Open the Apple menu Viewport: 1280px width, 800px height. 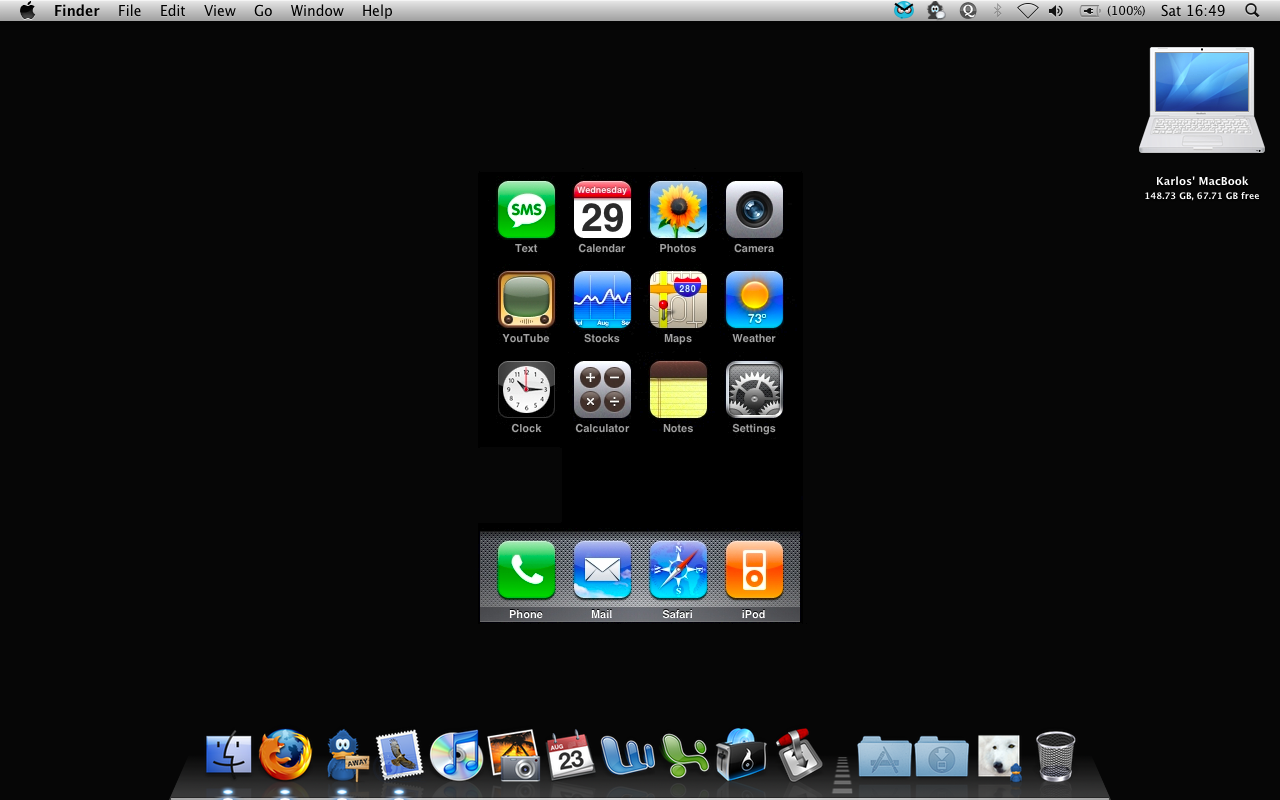coord(27,10)
